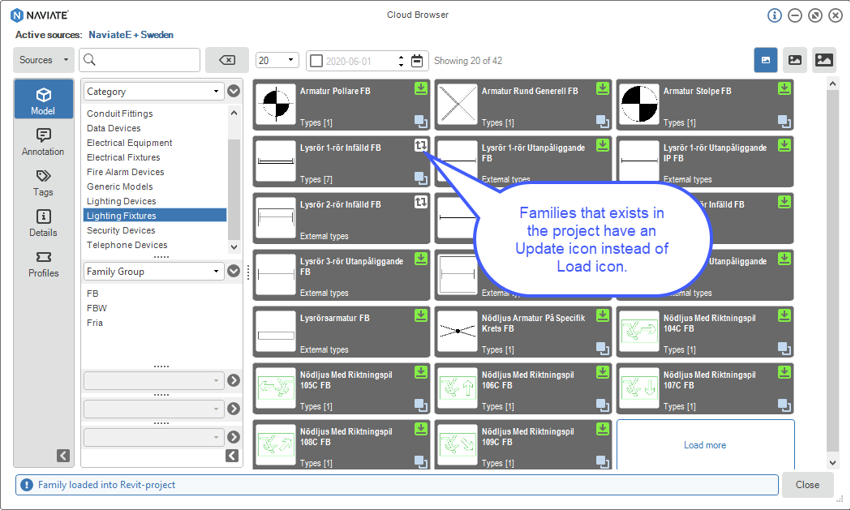Screen dimensions: 850x510
Task: Select Fire Alarm Devices category
Action: pos(125,172)
